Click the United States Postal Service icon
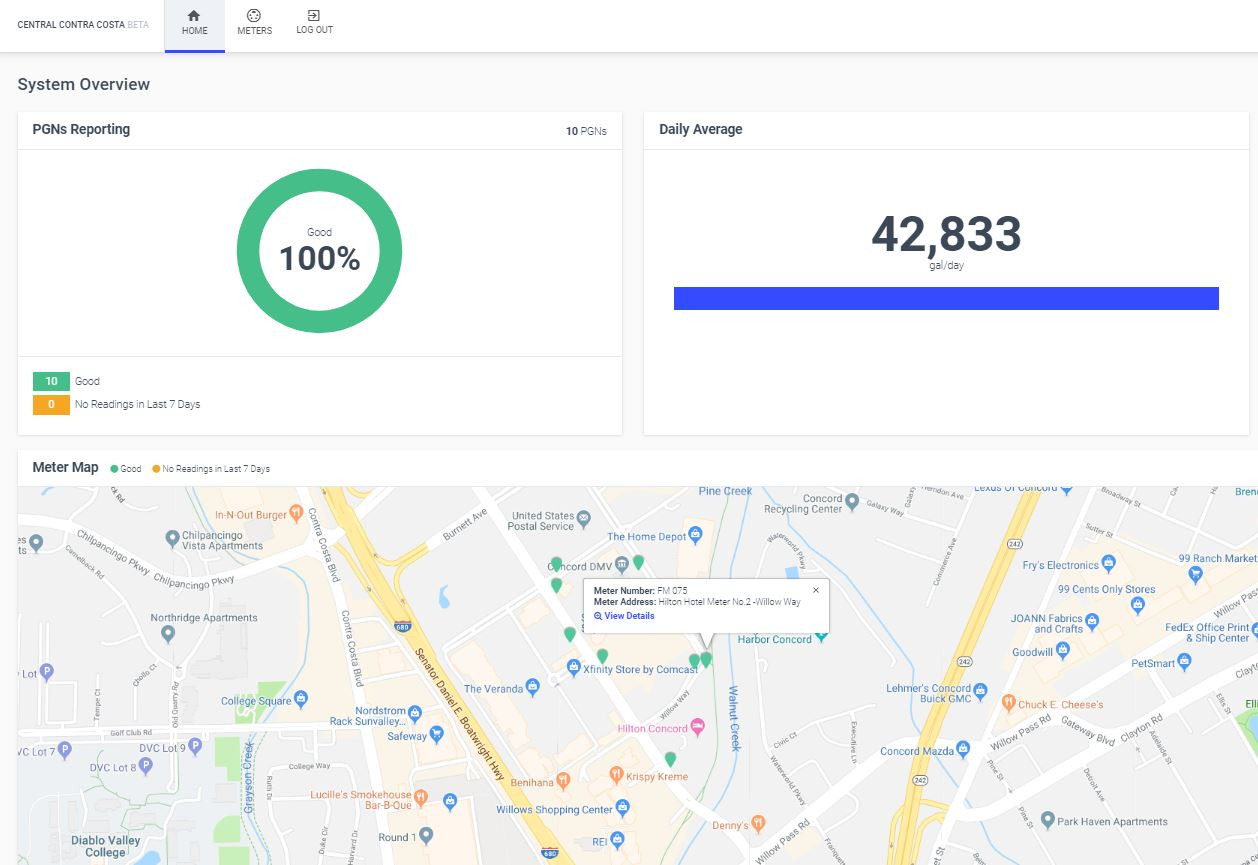Image resolution: width=1258 pixels, height=865 pixels. [584, 517]
